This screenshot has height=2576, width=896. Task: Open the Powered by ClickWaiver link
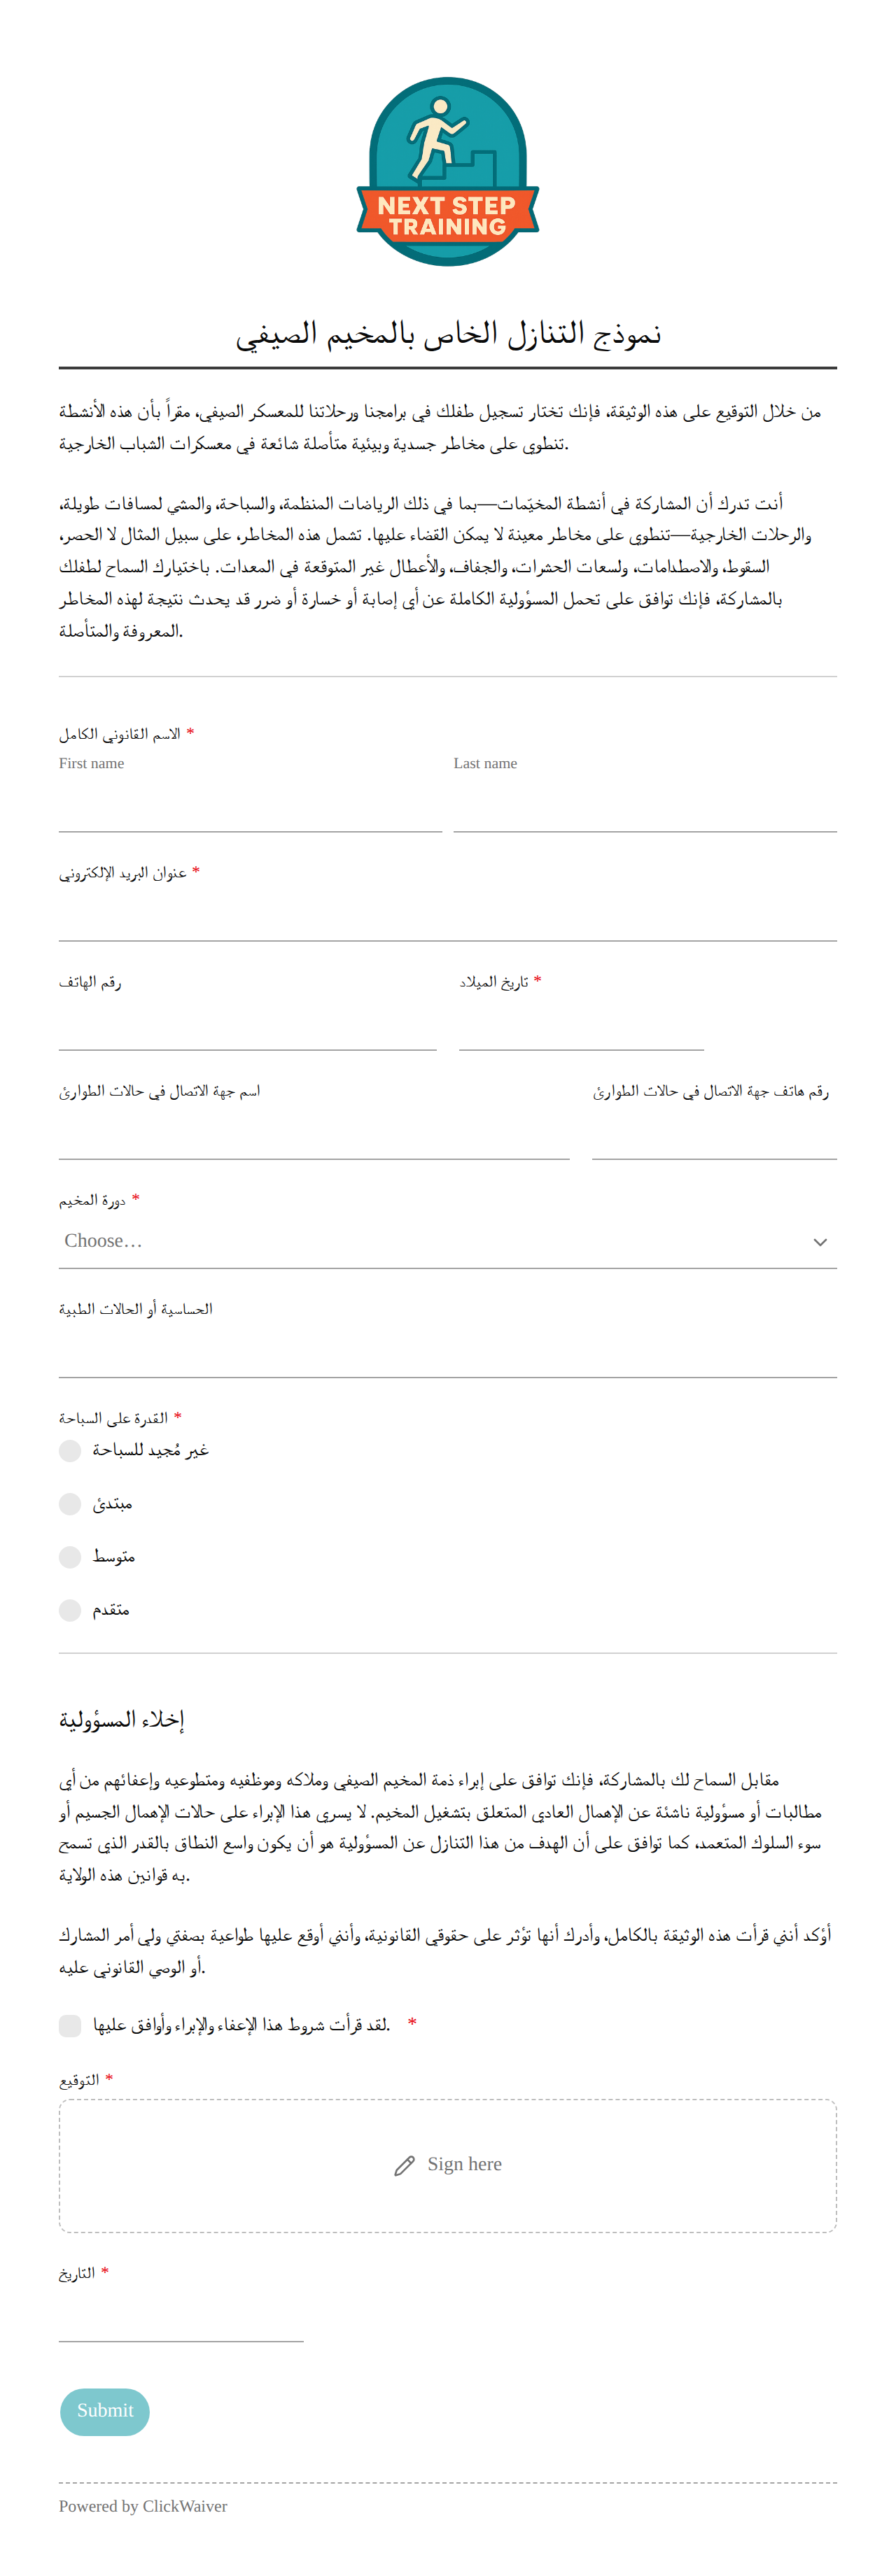tap(143, 2506)
